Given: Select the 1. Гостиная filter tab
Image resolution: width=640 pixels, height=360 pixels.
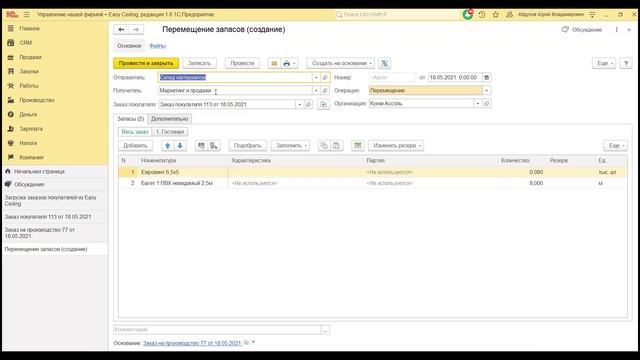Looking at the screenshot, I should click(170, 132).
